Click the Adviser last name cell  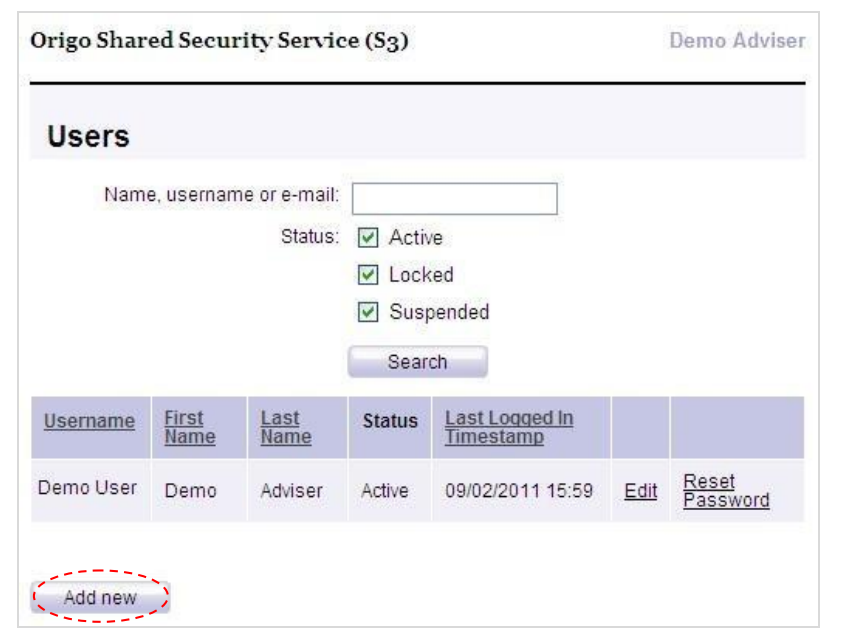(x=291, y=490)
